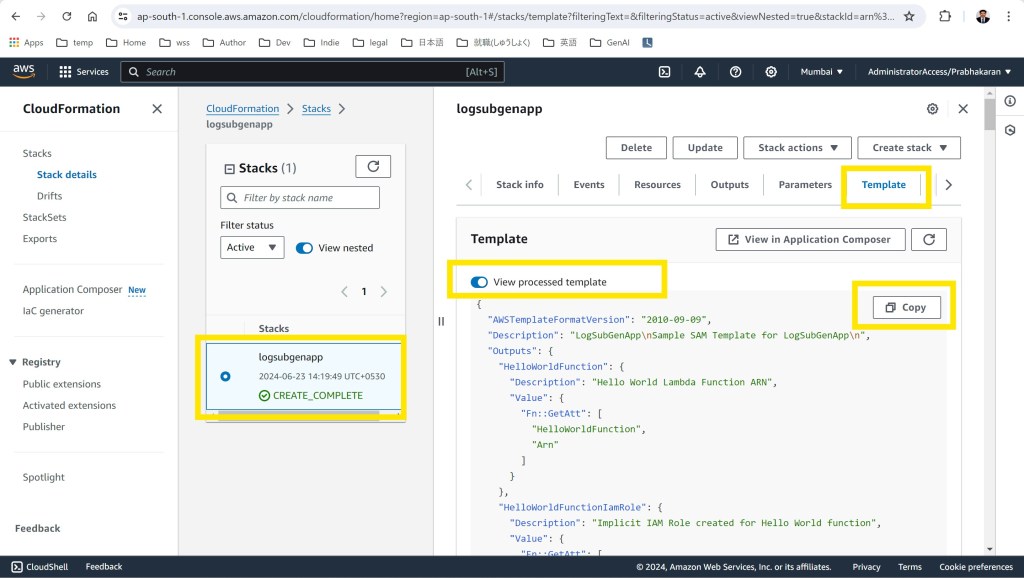Open the Stacks breadcrumb link
The image size is (1024, 578).
click(316, 109)
